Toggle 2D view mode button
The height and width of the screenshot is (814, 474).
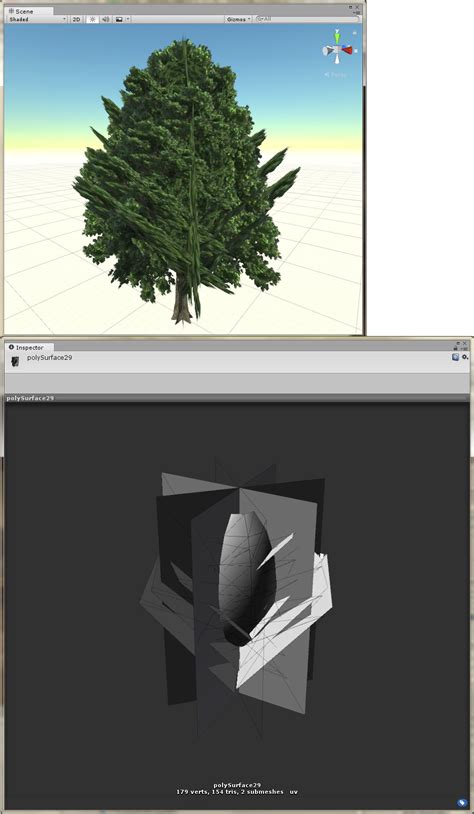click(x=76, y=19)
